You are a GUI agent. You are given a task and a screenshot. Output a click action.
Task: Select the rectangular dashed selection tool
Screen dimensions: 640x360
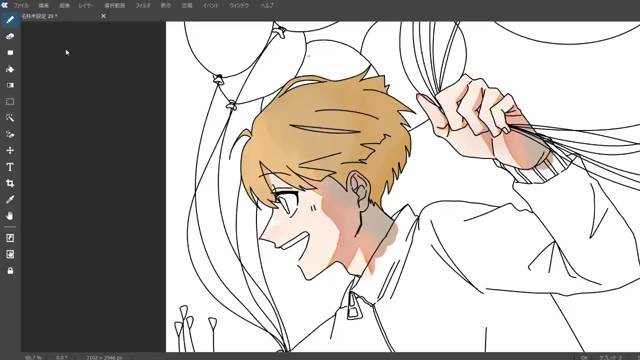10,102
